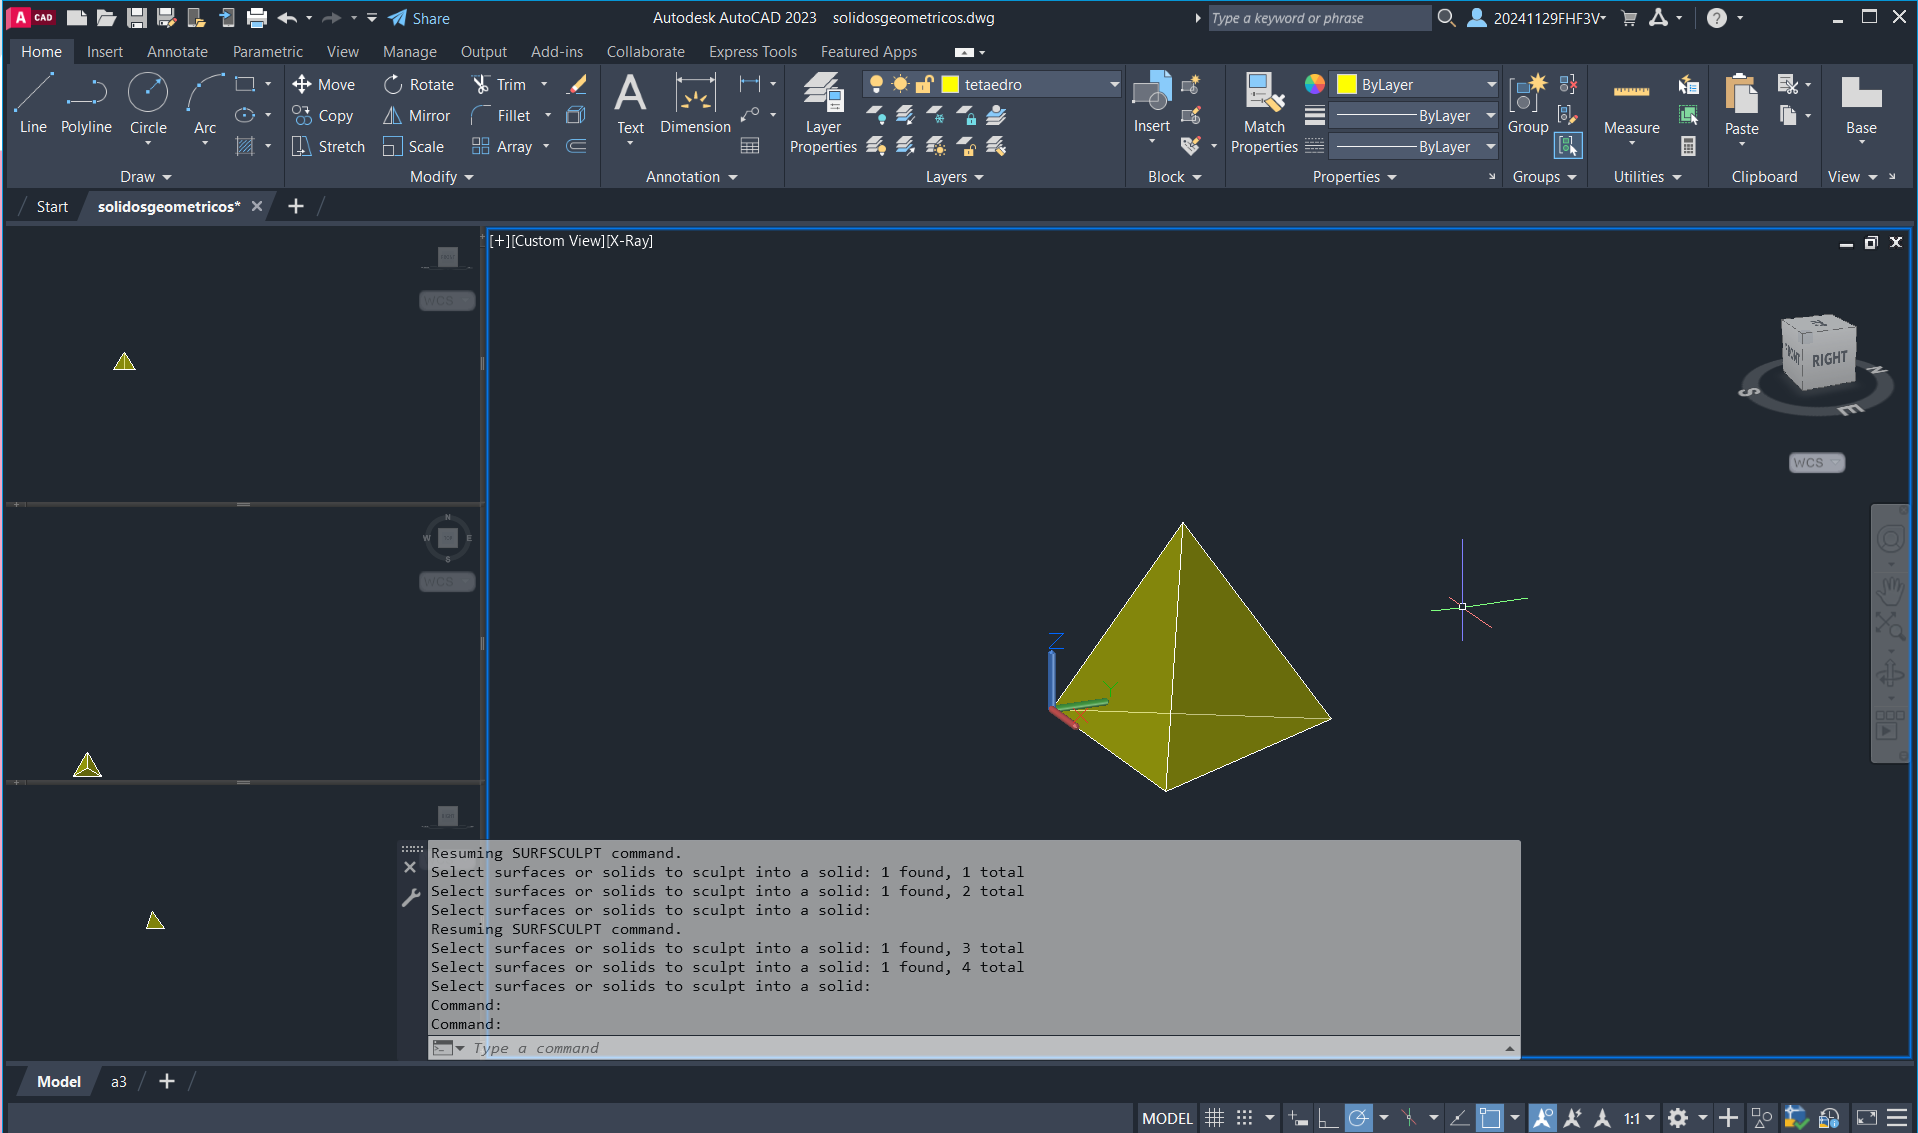
Task: Click the ViewCube RIGHT face
Action: coord(1829,359)
